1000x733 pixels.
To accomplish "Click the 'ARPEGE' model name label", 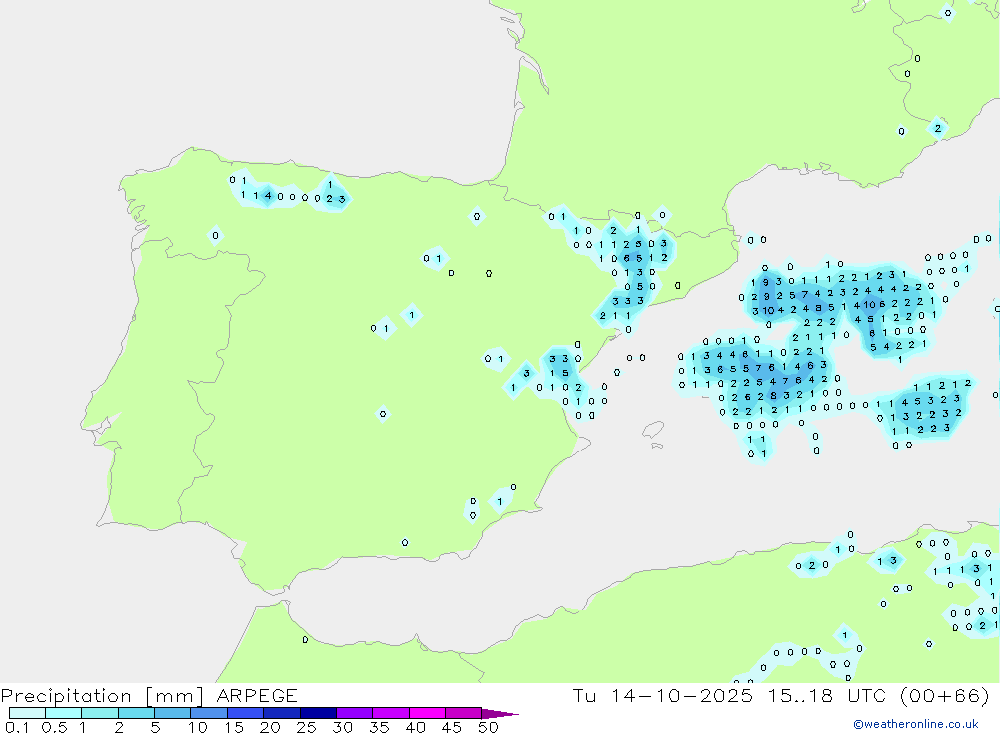I will [x=257, y=696].
